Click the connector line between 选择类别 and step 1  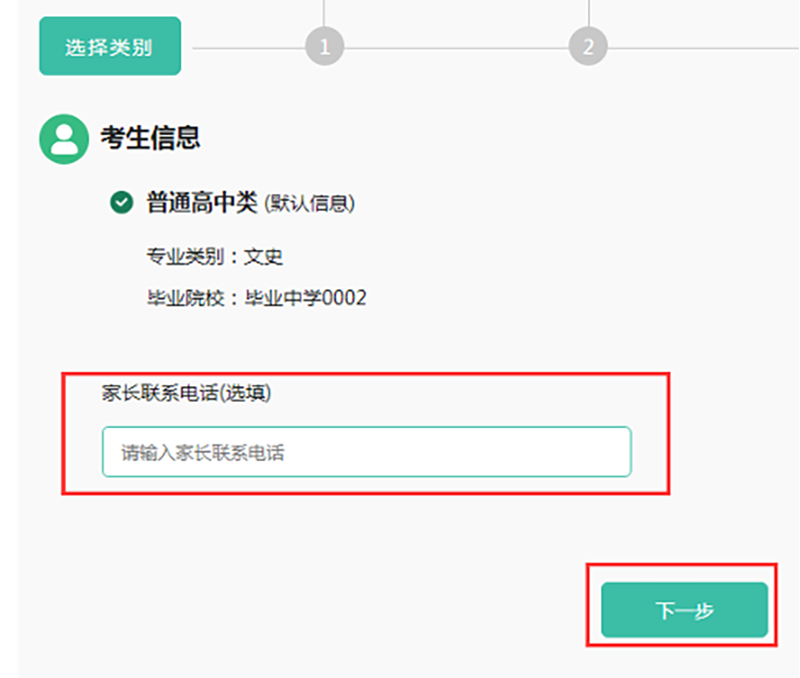(x=245, y=47)
